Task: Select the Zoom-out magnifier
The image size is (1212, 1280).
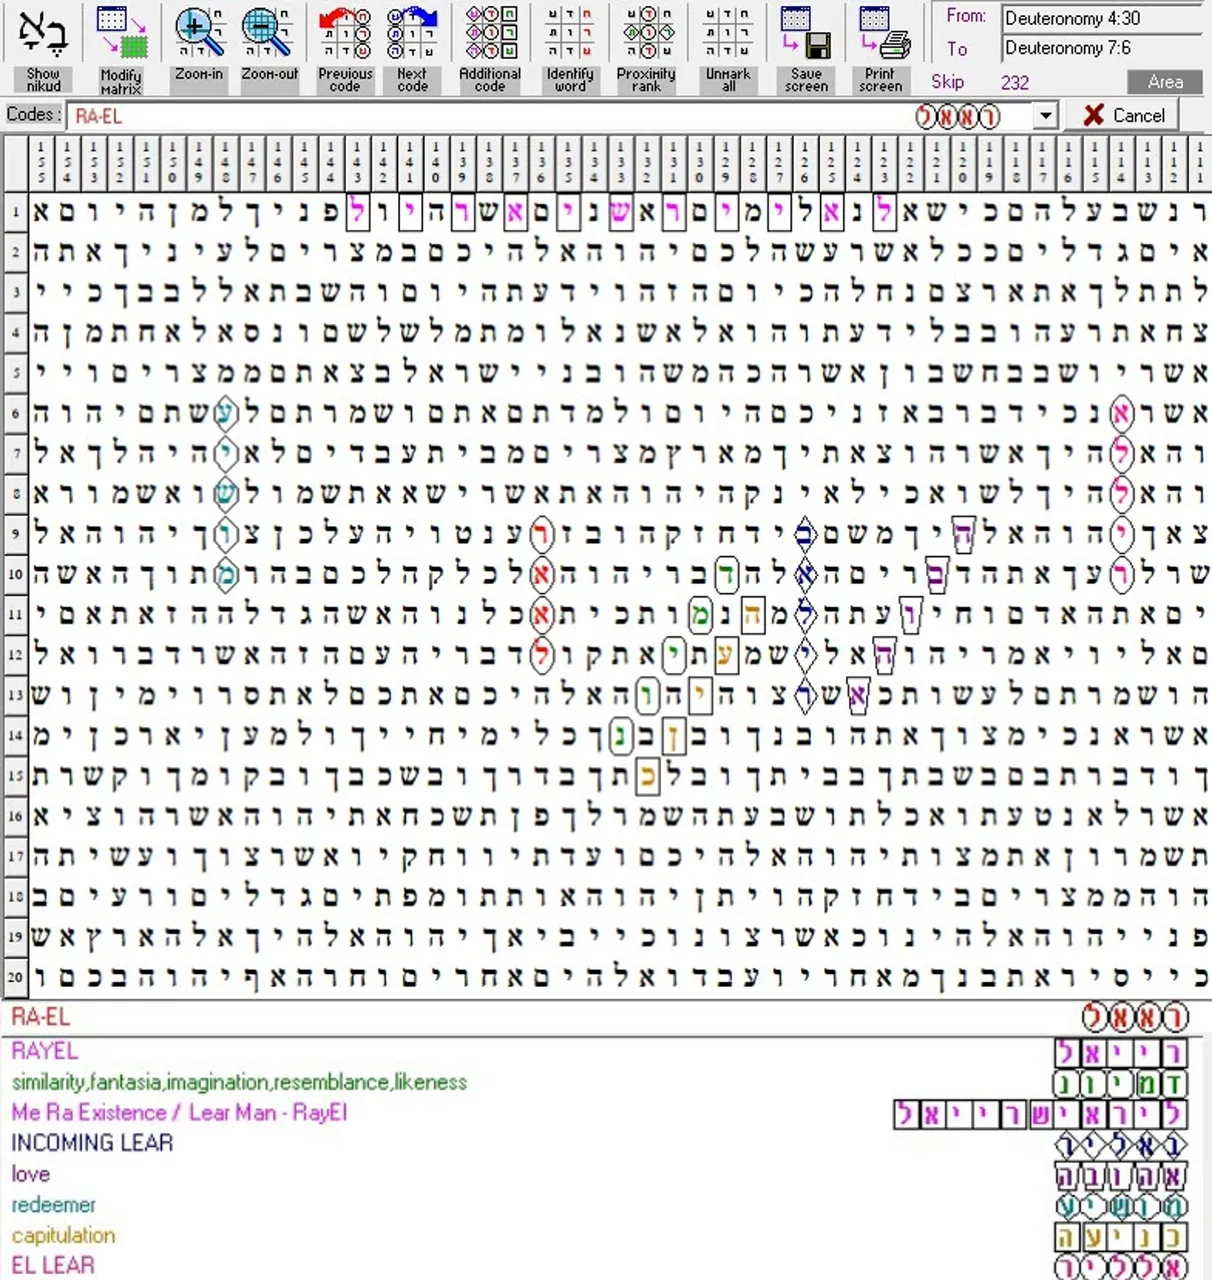Action: 269,48
